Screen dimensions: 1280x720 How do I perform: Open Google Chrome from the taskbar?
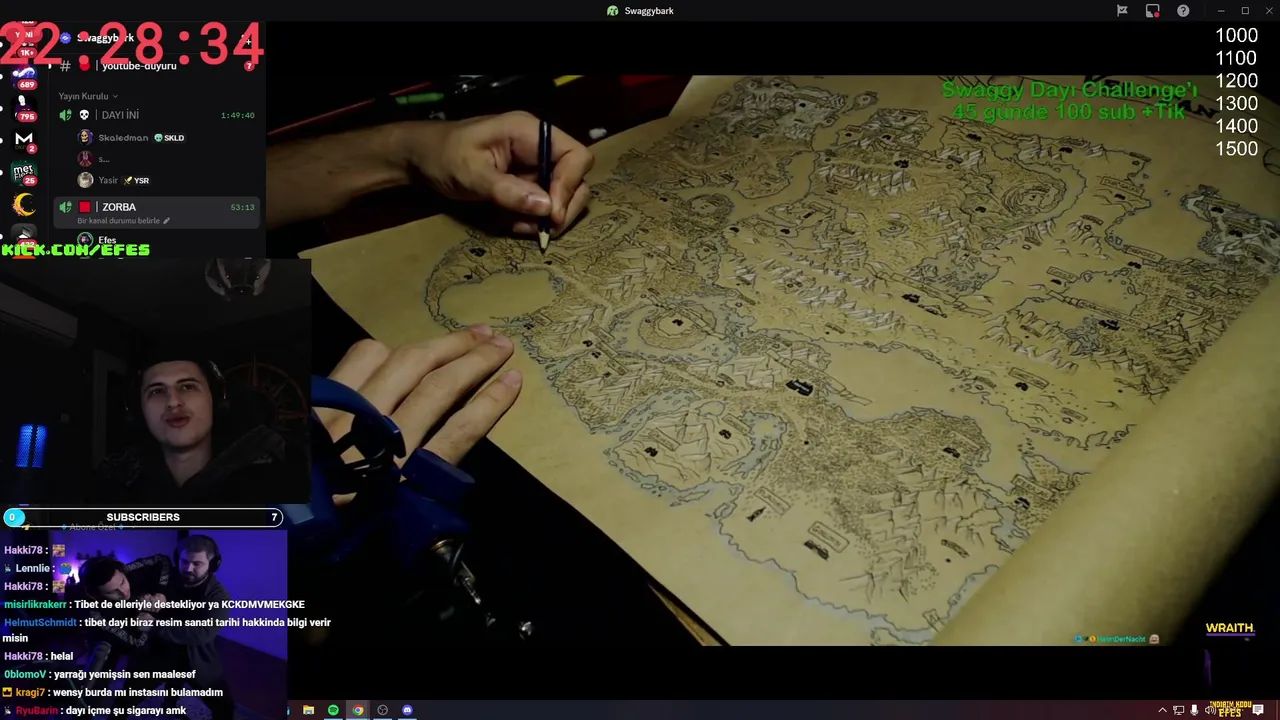point(358,710)
